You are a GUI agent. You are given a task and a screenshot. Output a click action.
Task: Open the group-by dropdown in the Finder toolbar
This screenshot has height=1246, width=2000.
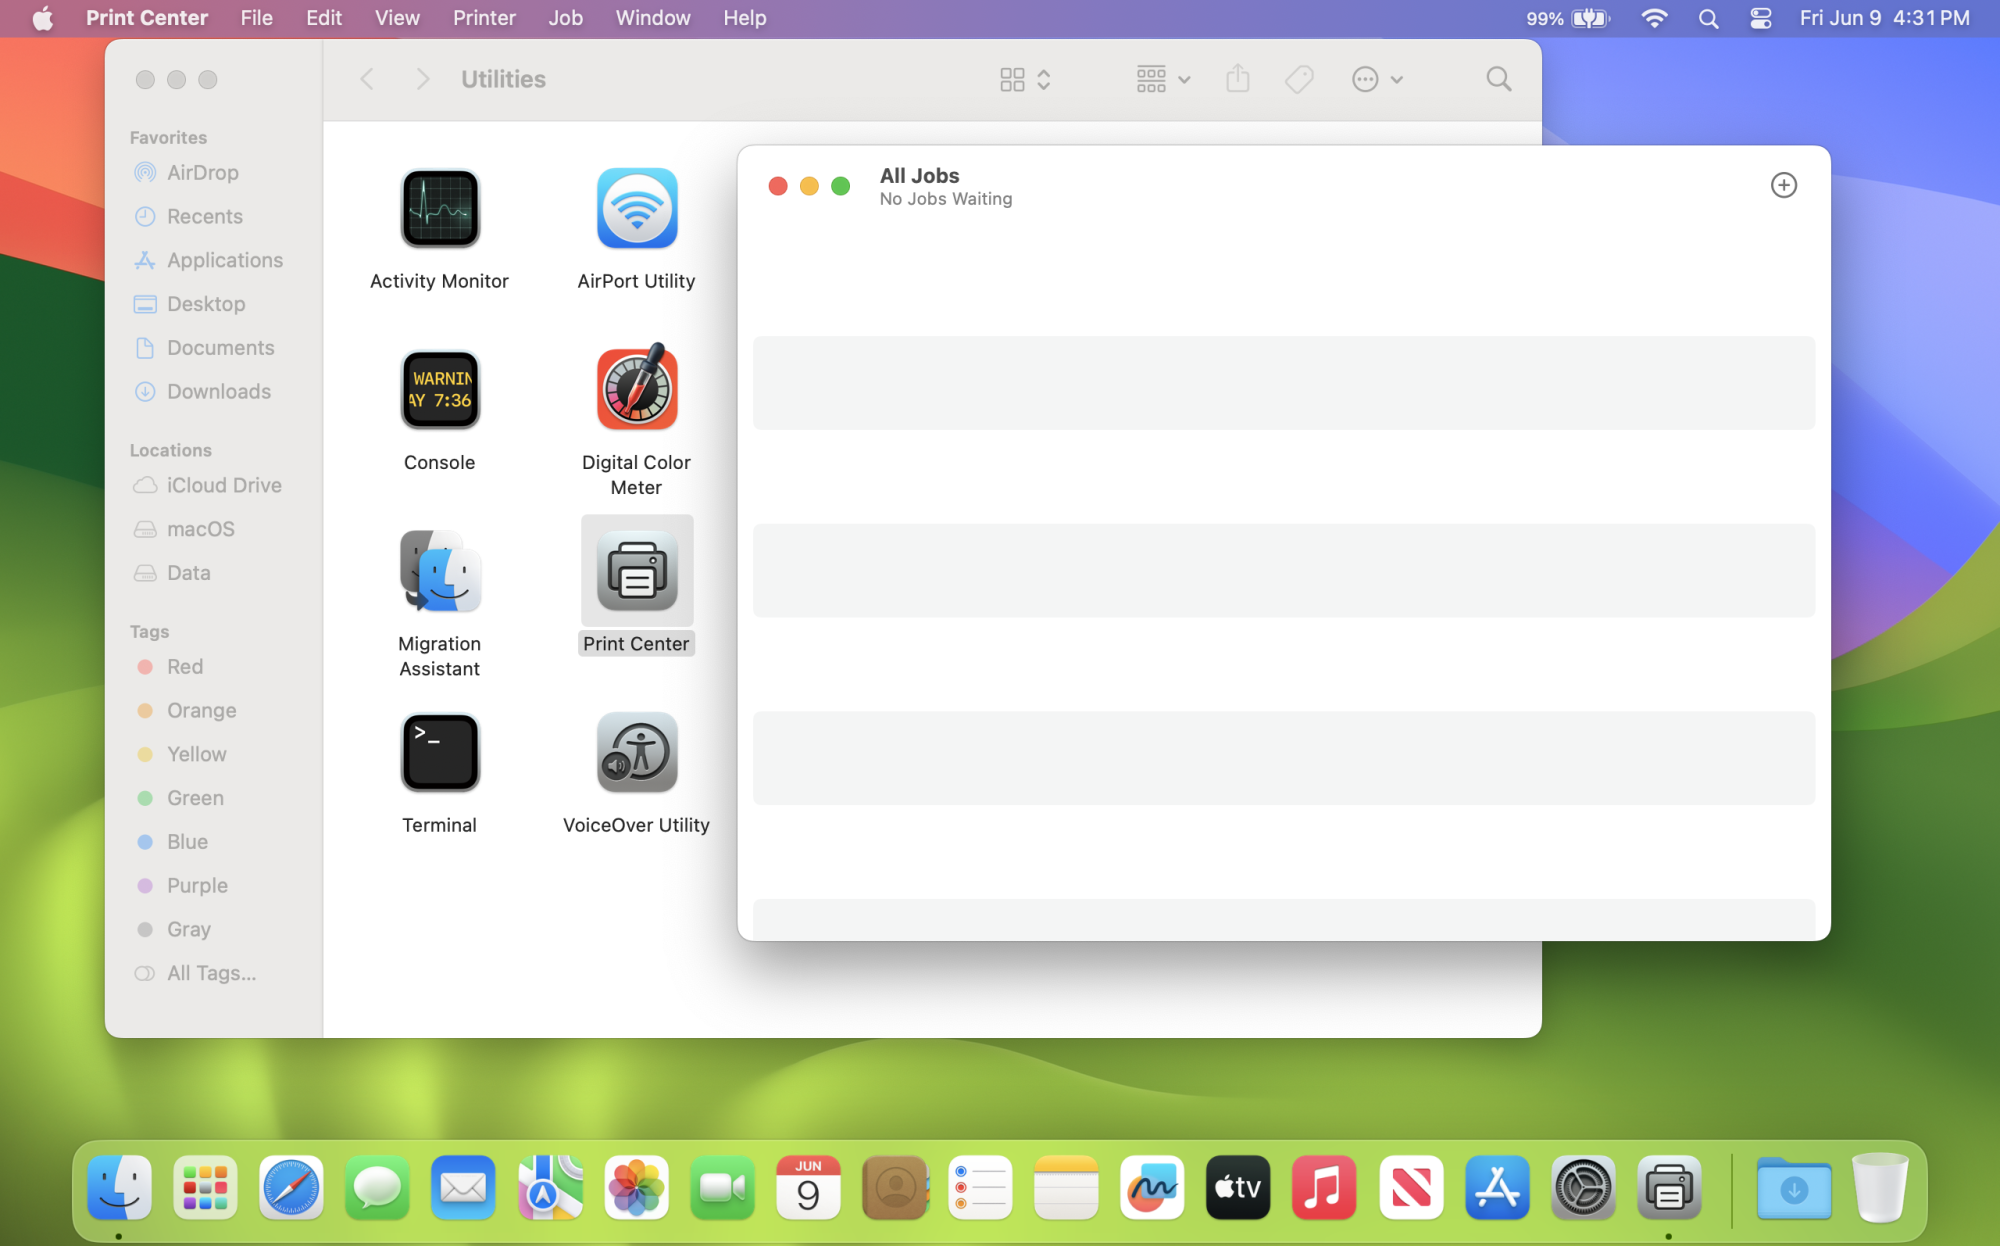1163,79
